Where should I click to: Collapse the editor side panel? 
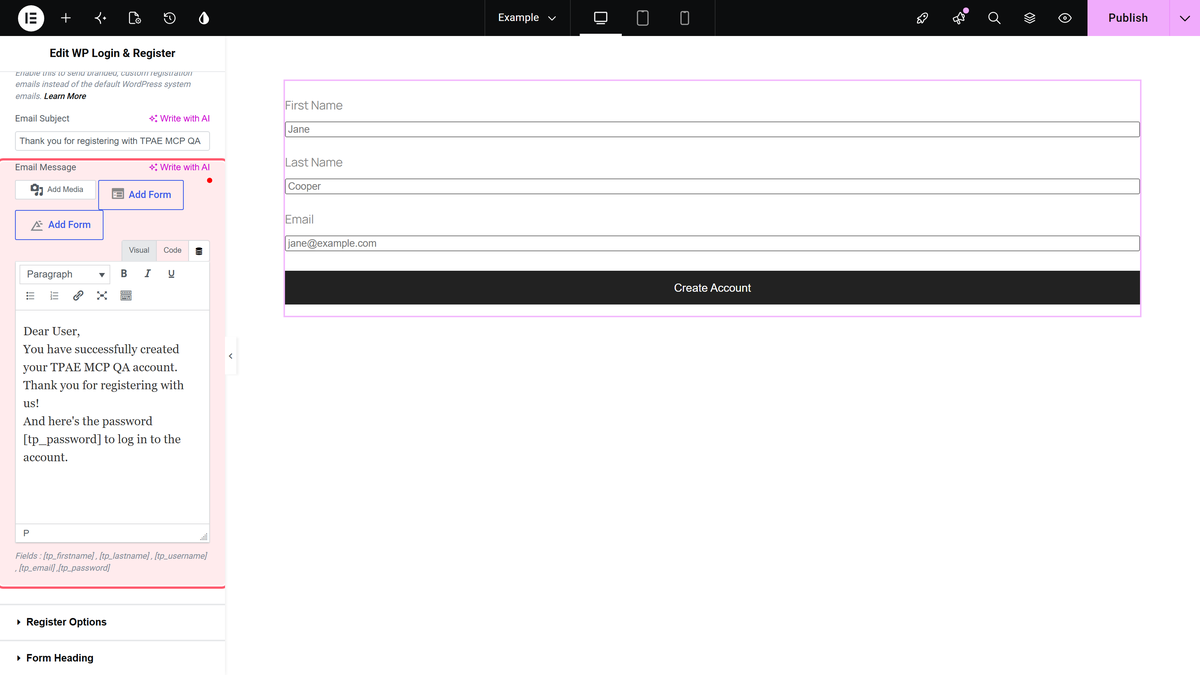click(x=231, y=356)
